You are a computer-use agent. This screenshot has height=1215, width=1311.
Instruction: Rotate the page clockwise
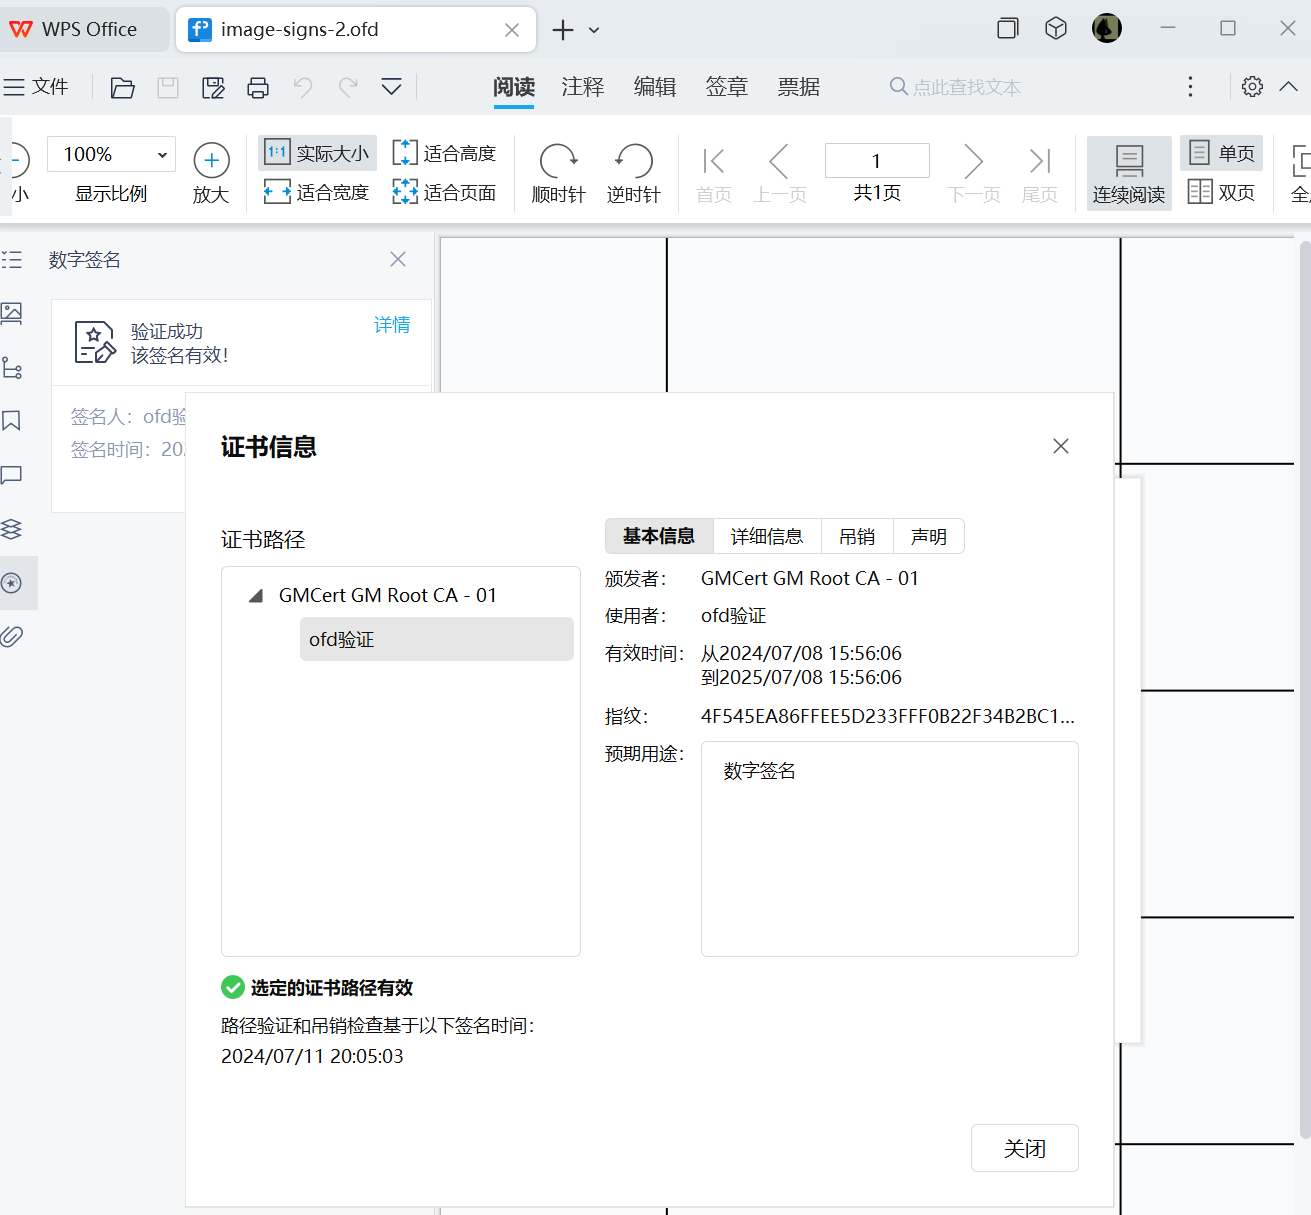pos(558,173)
